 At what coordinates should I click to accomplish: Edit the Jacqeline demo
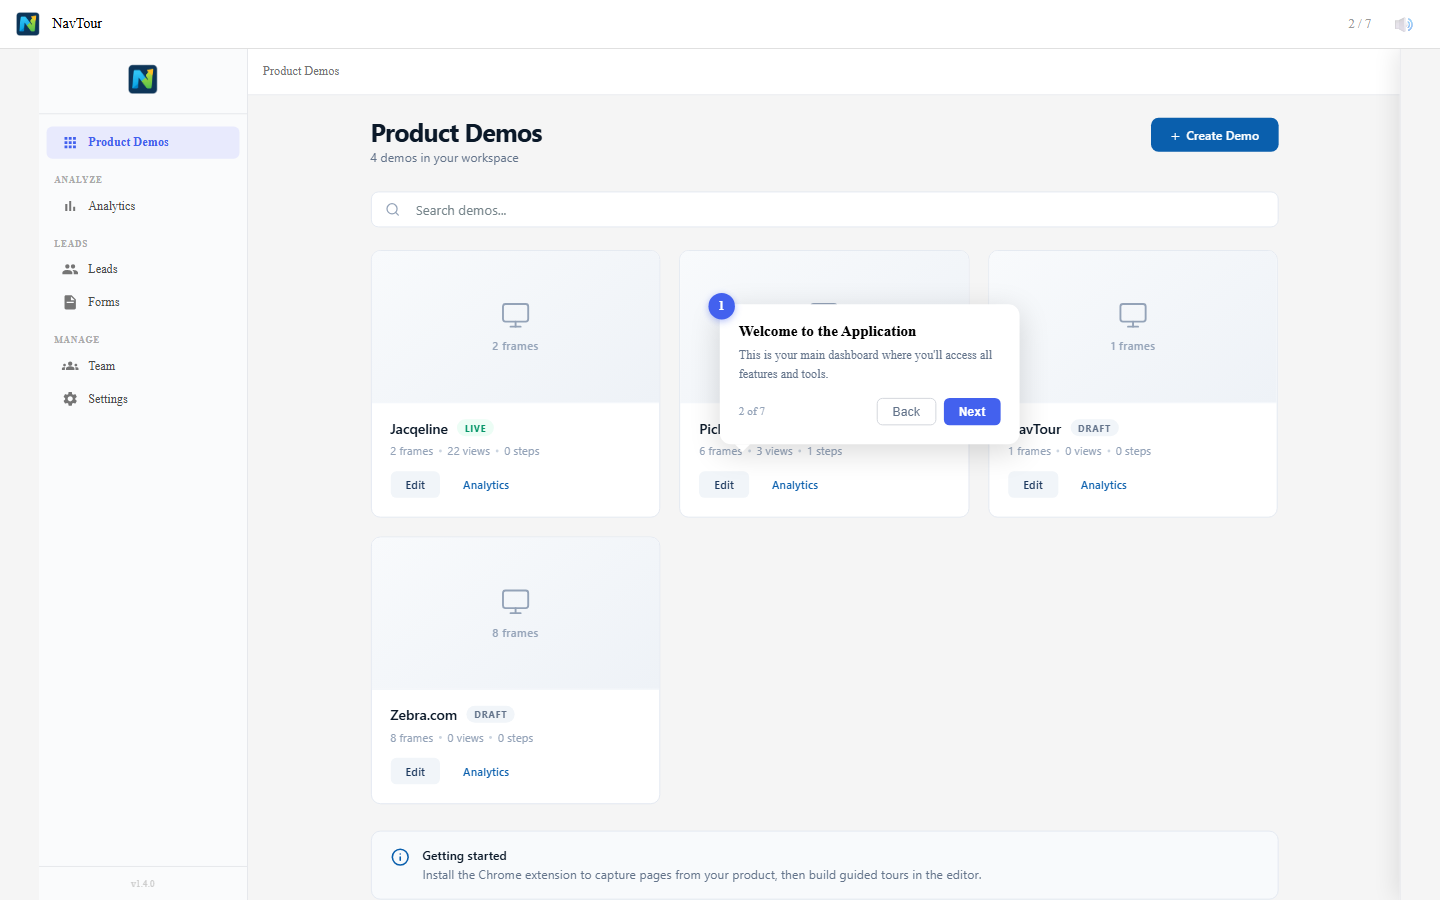[415, 485]
